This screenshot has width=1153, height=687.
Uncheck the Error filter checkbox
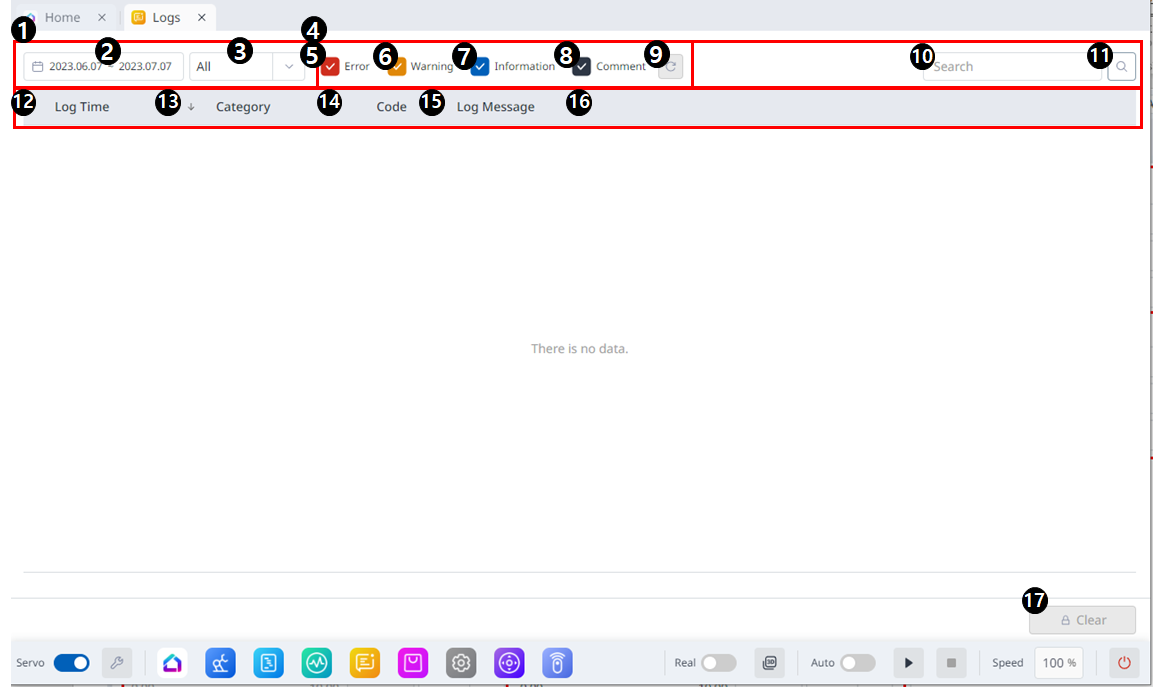(x=331, y=67)
